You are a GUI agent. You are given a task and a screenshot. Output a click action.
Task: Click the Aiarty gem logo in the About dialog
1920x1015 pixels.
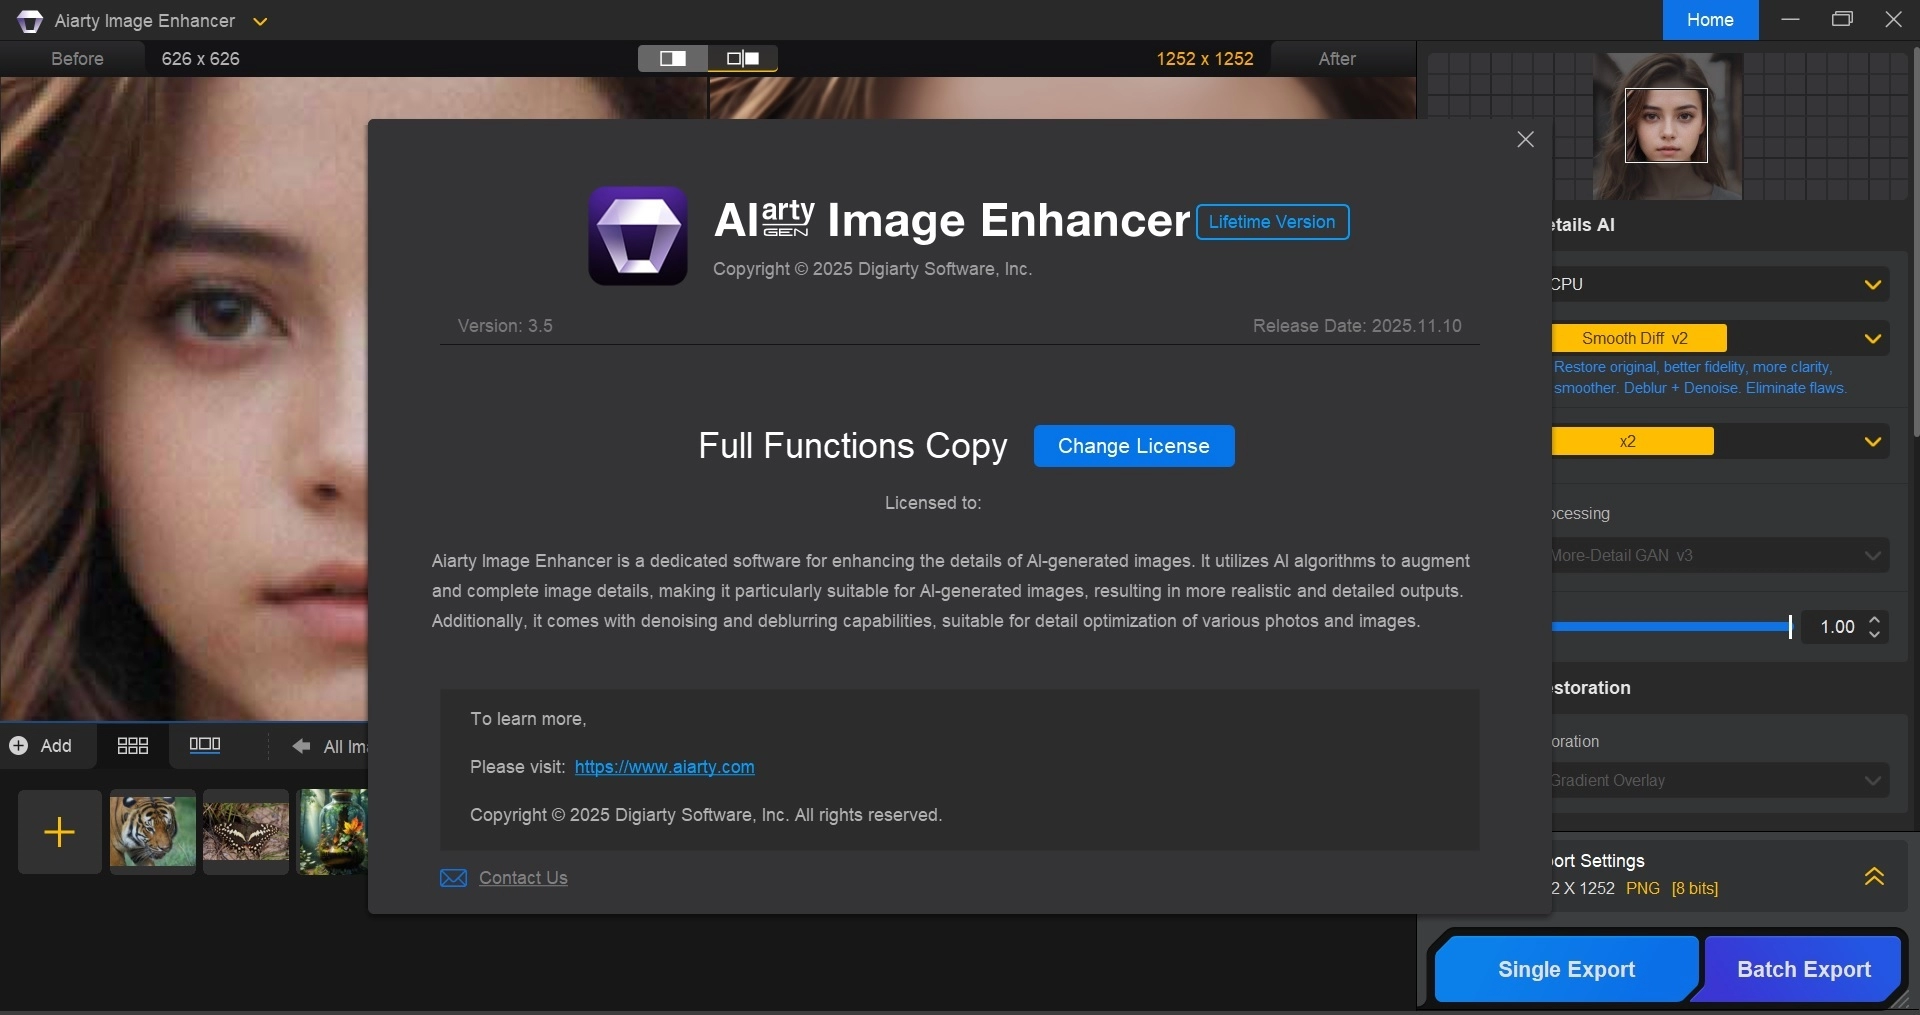point(638,236)
